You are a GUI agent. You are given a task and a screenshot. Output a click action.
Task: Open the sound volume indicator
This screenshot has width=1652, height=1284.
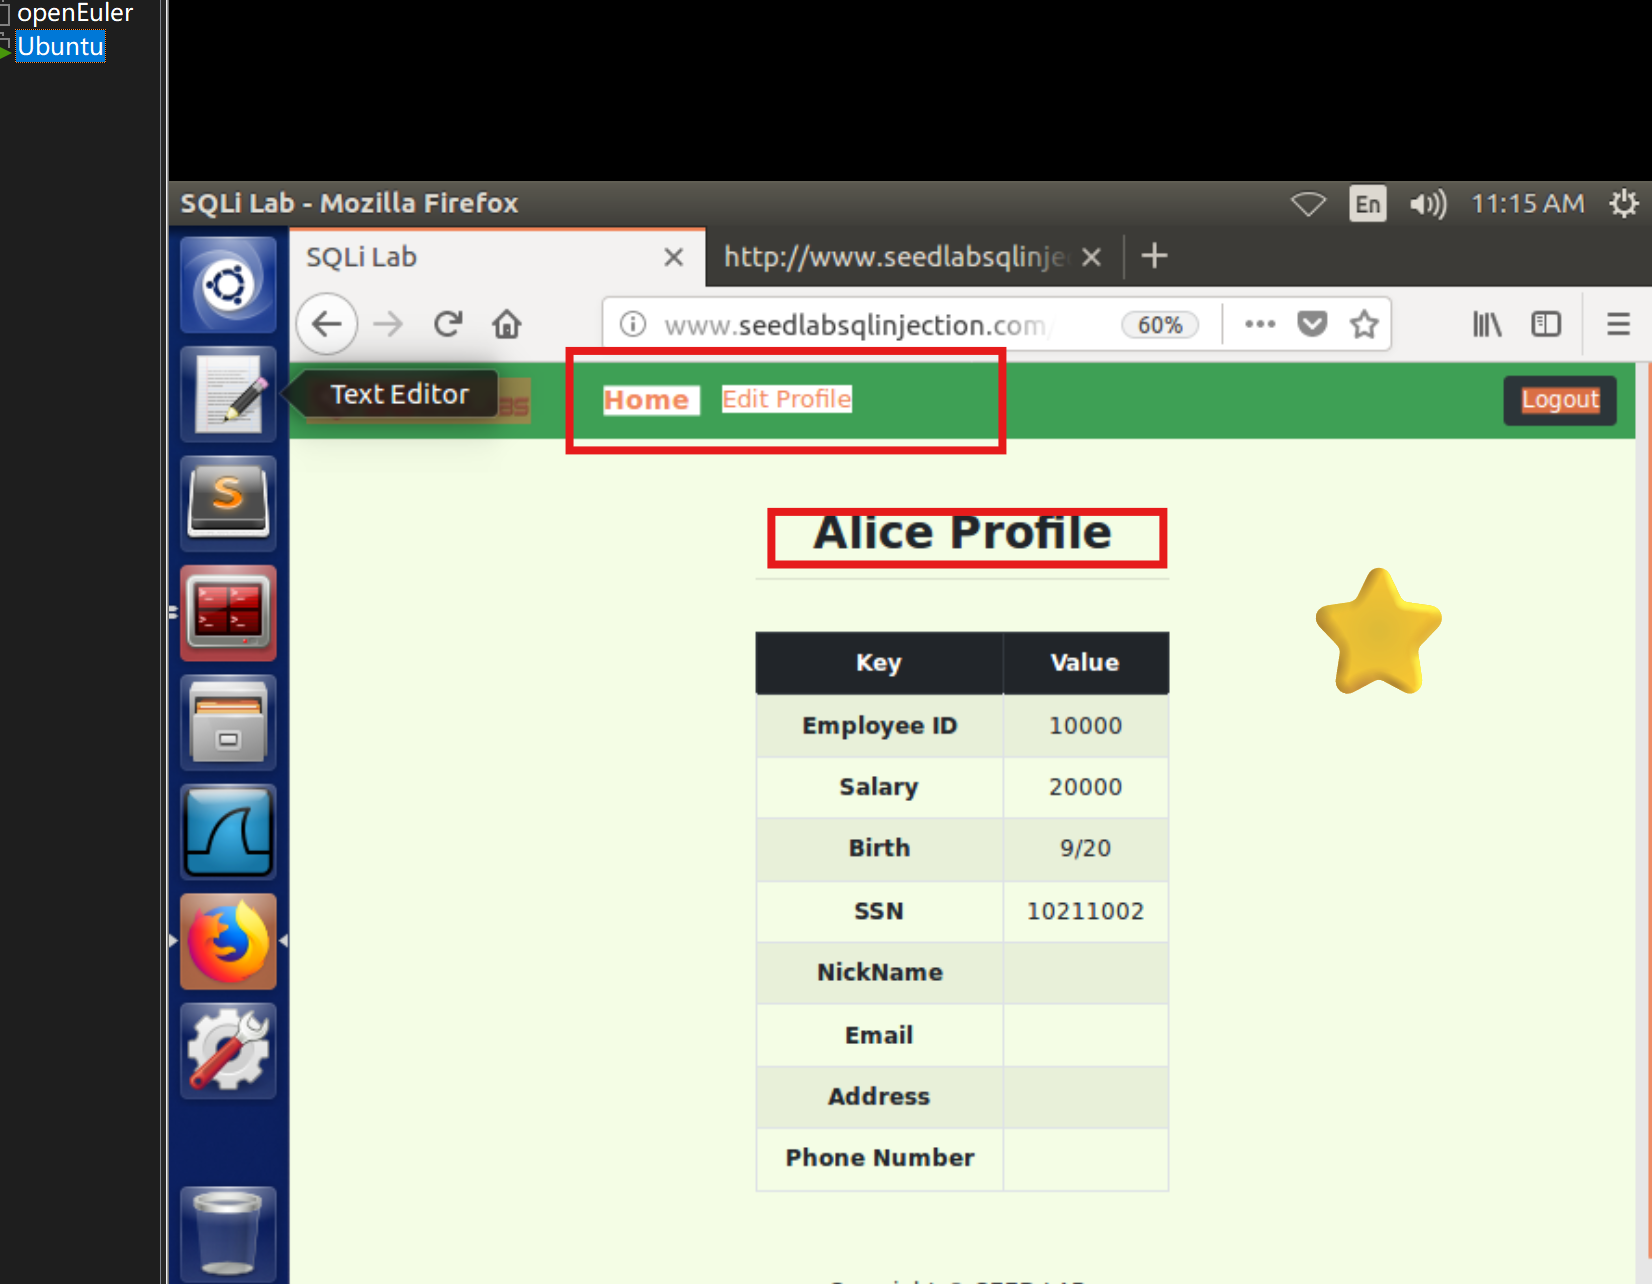pos(1428,204)
